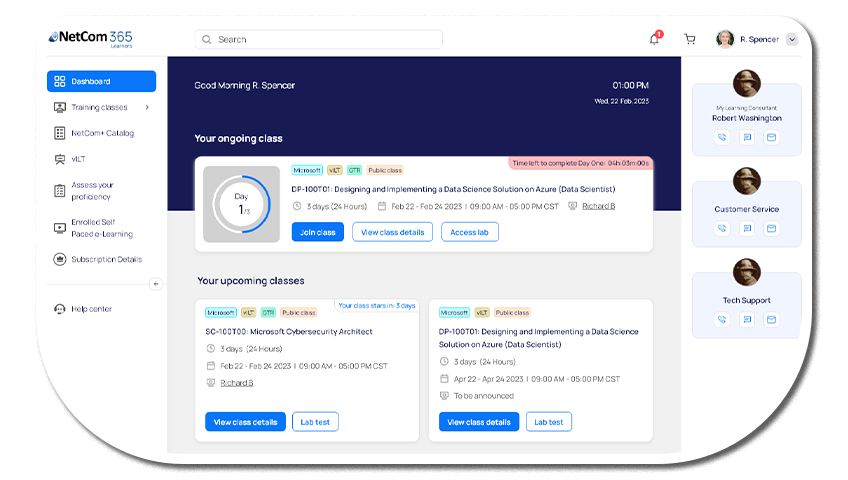Open the R. Spencer profile dropdown
Viewport: 848px width, 480px height.
pos(792,40)
